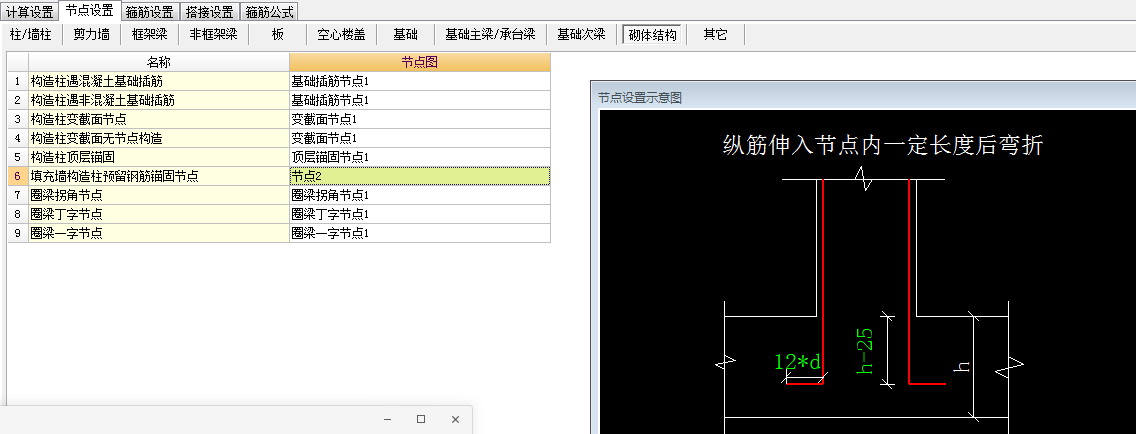Image resolution: width=1136 pixels, height=434 pixels.
Task: Select the 剪力墙 category
Action: 91,34
